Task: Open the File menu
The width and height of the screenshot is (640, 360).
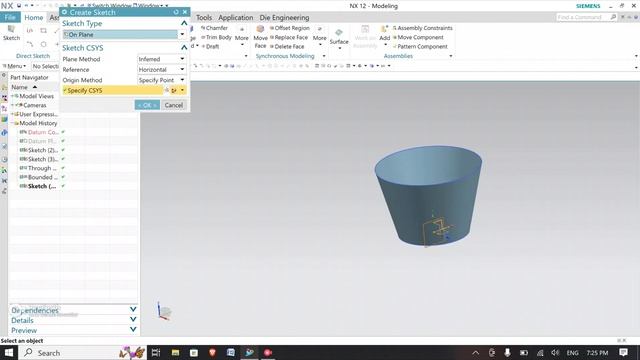Action: (x=10, y=18)
